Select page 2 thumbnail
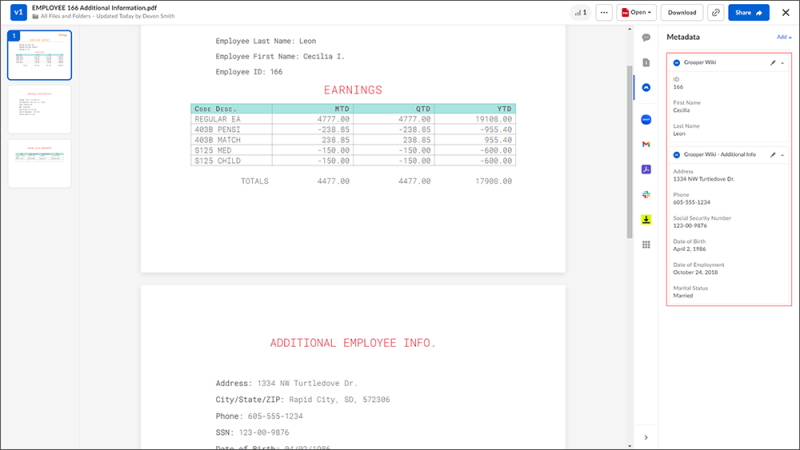Screen dimensions: 800x450 39,109
